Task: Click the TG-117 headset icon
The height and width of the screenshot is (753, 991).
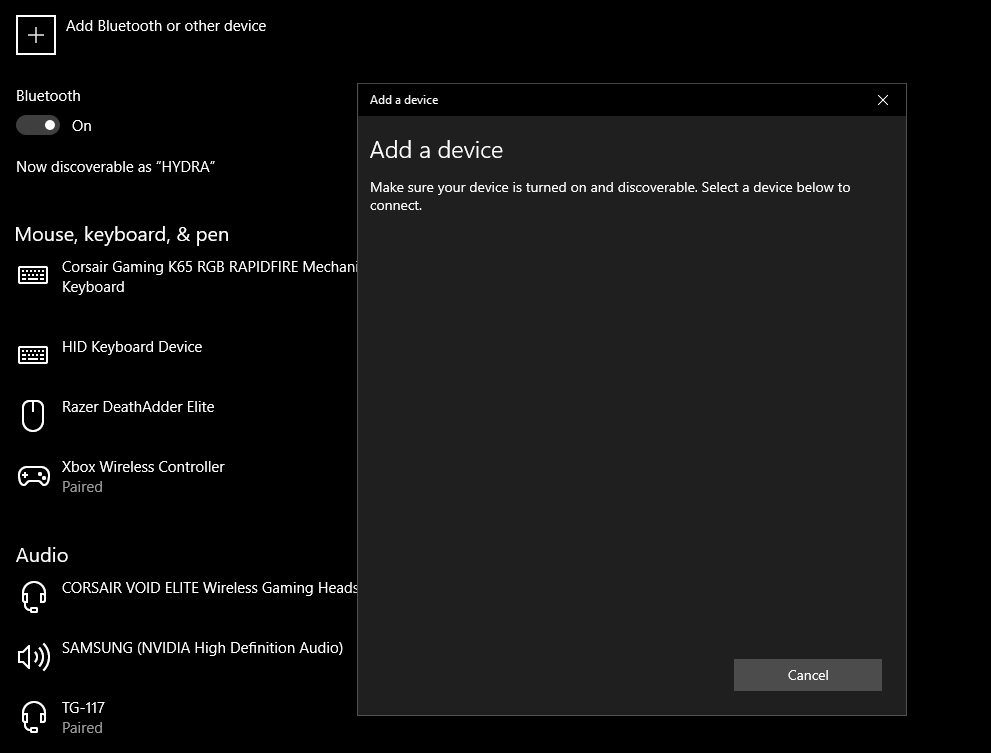Action: 33,717
